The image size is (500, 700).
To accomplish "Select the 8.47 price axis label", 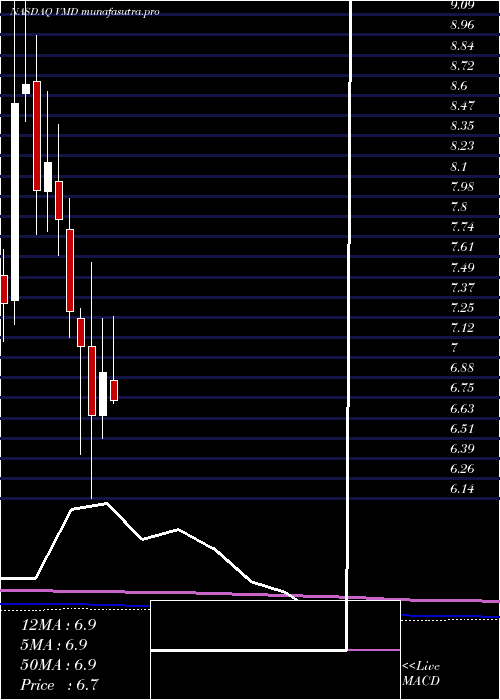I will click(x=462, y=106).
